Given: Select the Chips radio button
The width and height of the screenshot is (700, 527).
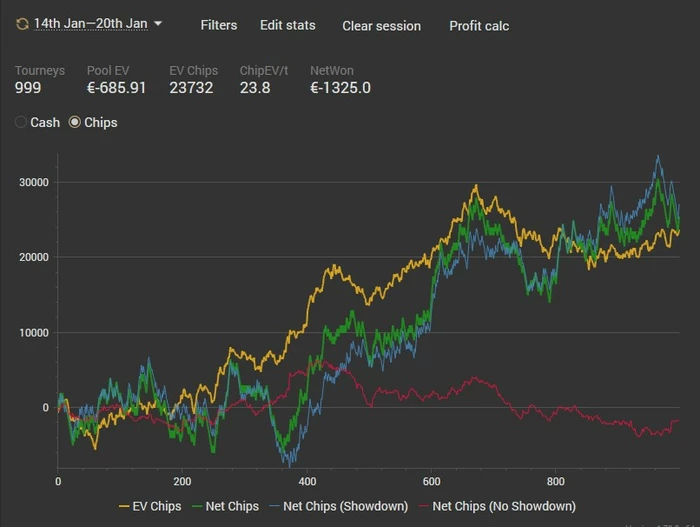Looking at the screenshot, I should tap(74, 122).
